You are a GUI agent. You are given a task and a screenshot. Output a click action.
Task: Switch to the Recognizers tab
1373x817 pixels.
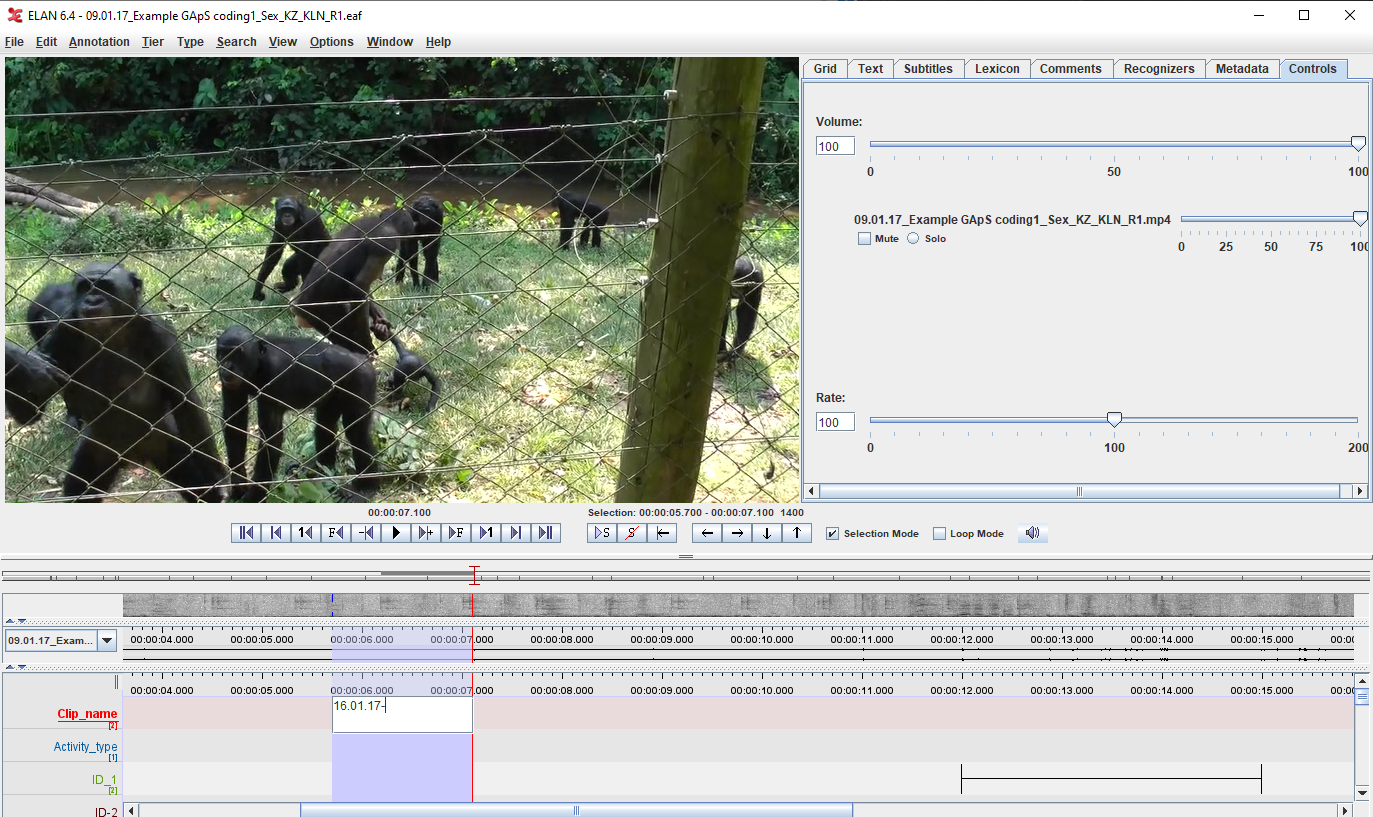(x=1159, y=69)
